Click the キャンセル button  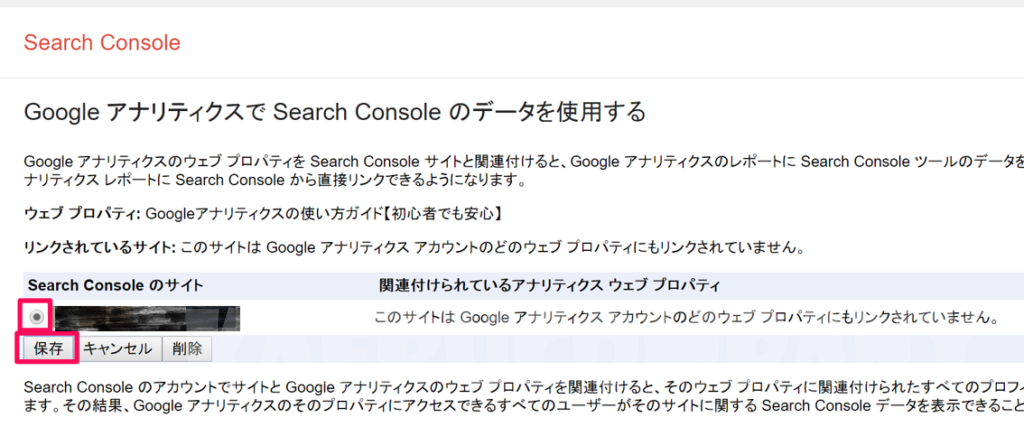click(x=118, y=349)
